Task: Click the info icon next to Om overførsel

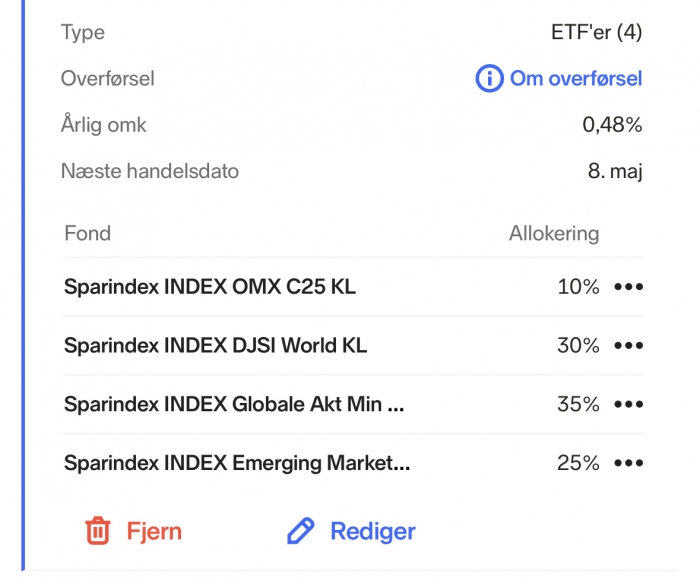Action: pyautogui.click(x=489, y=79)
